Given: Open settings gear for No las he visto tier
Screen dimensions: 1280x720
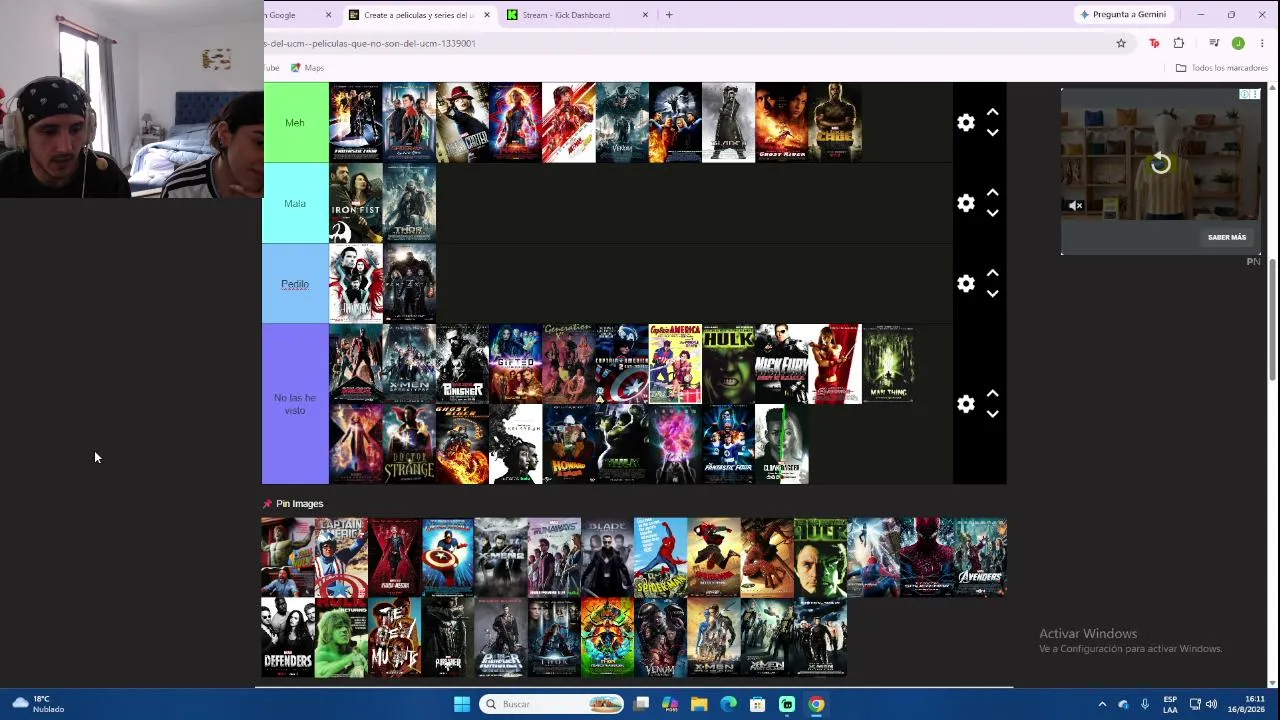Looking at the screenshot, I should (x=965, y=404).
